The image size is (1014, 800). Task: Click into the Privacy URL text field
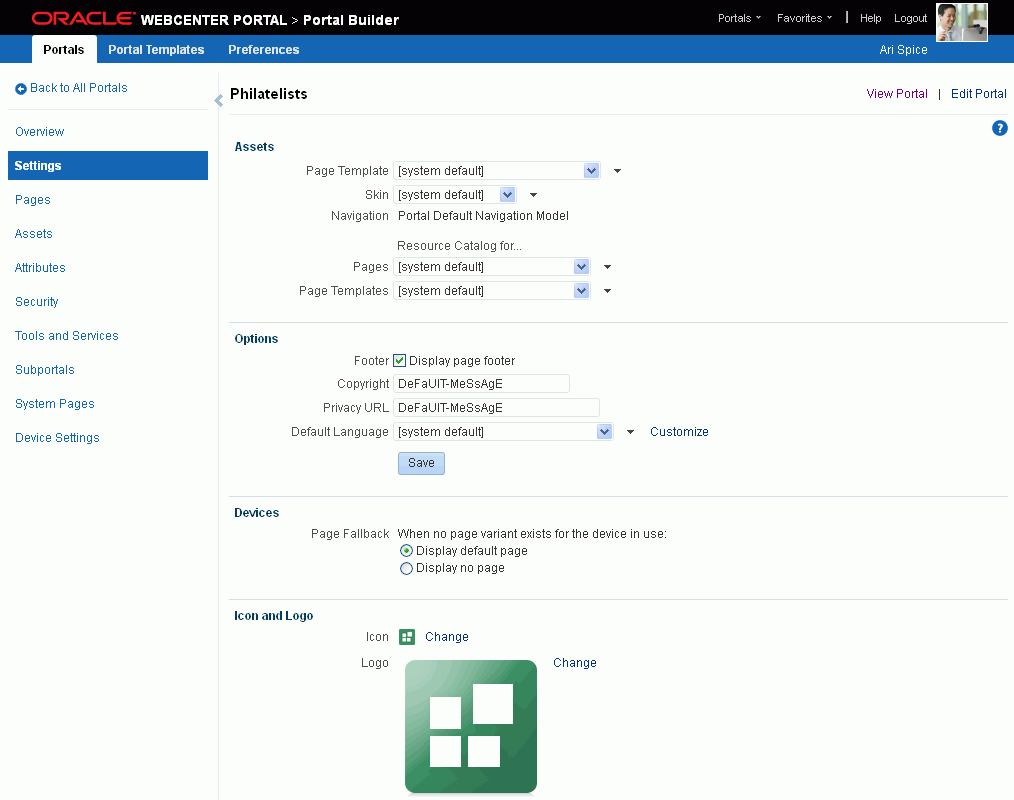tap(497, 407)
